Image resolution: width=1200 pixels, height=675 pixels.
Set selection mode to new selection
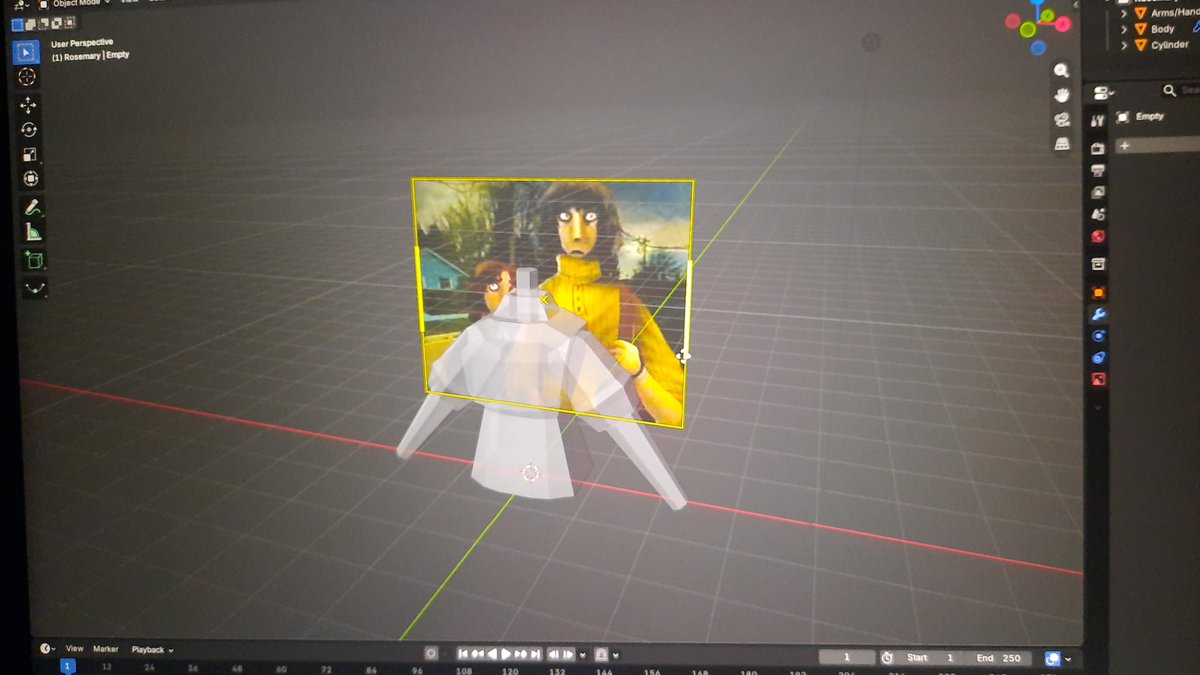tap(18, 23)
